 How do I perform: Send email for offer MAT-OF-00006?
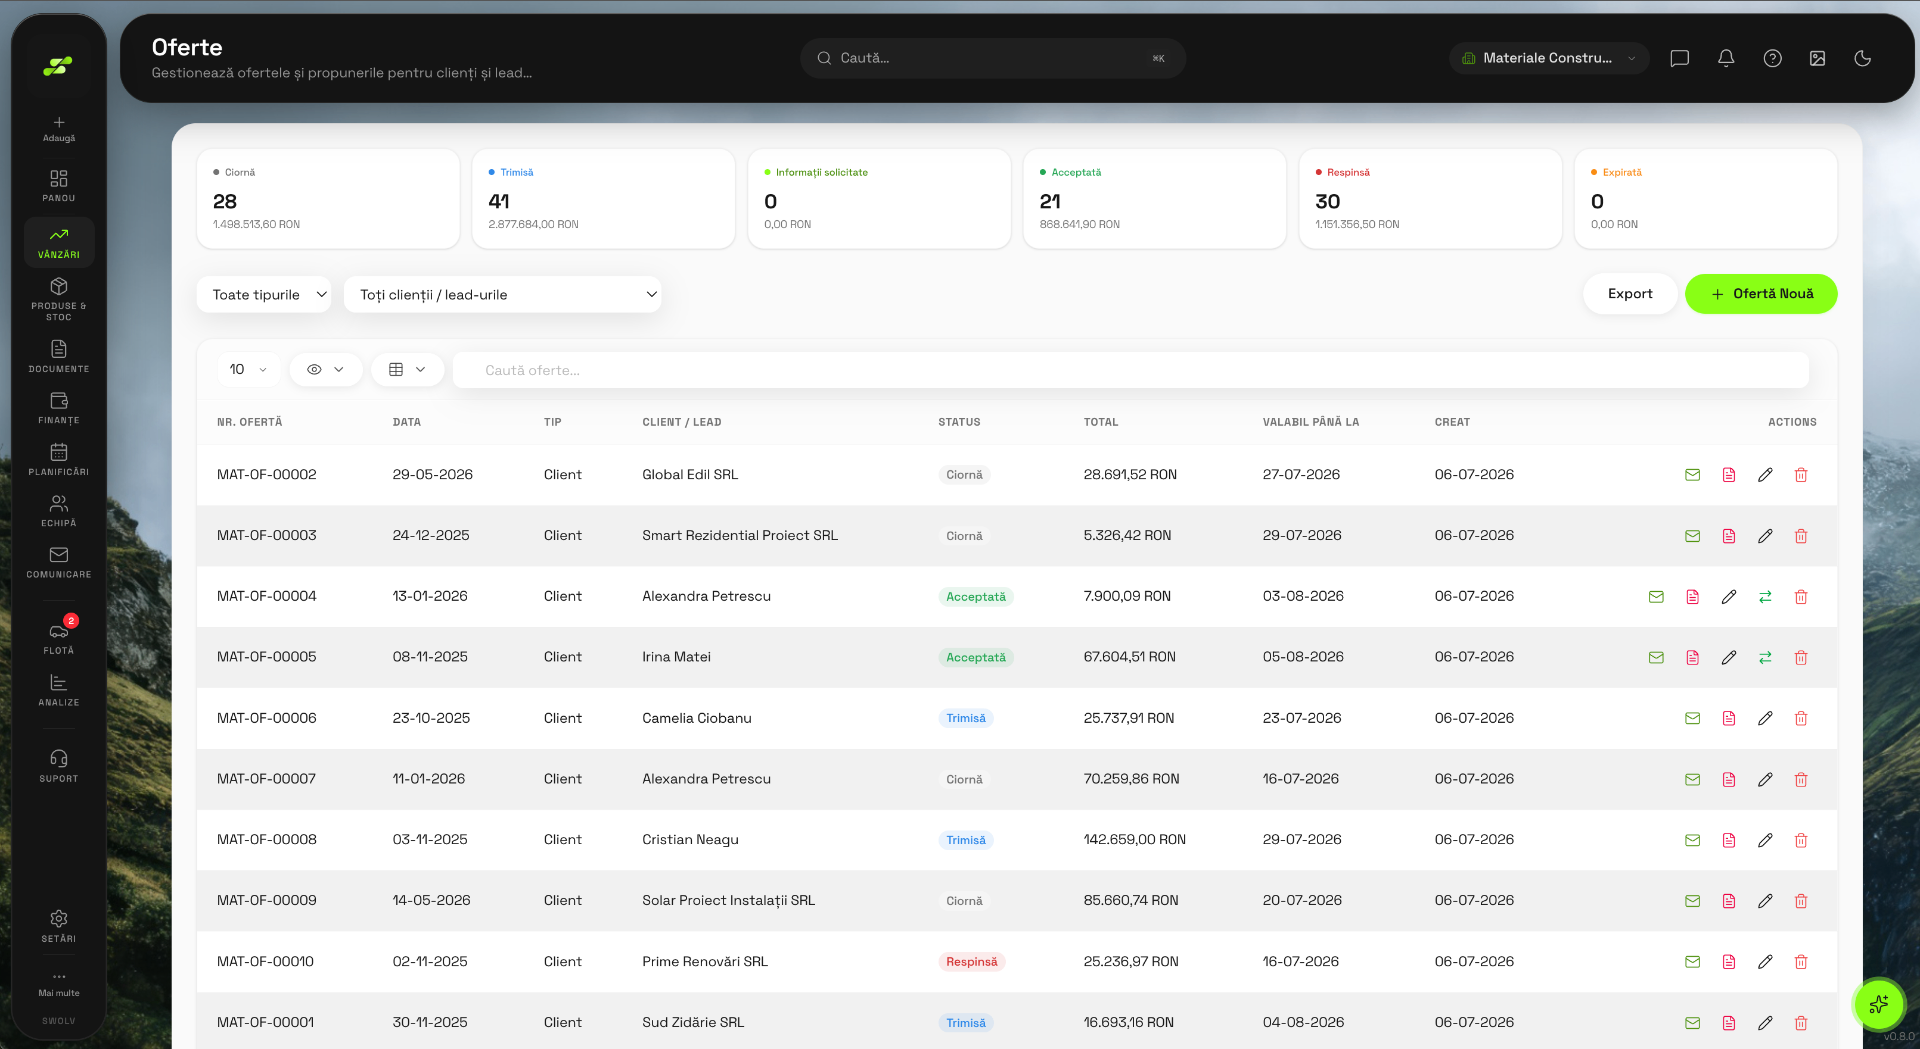(1692, 718)
